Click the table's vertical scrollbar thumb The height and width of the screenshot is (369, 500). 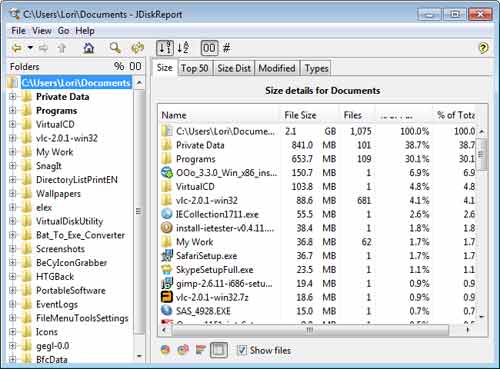[x=481, y=154]
